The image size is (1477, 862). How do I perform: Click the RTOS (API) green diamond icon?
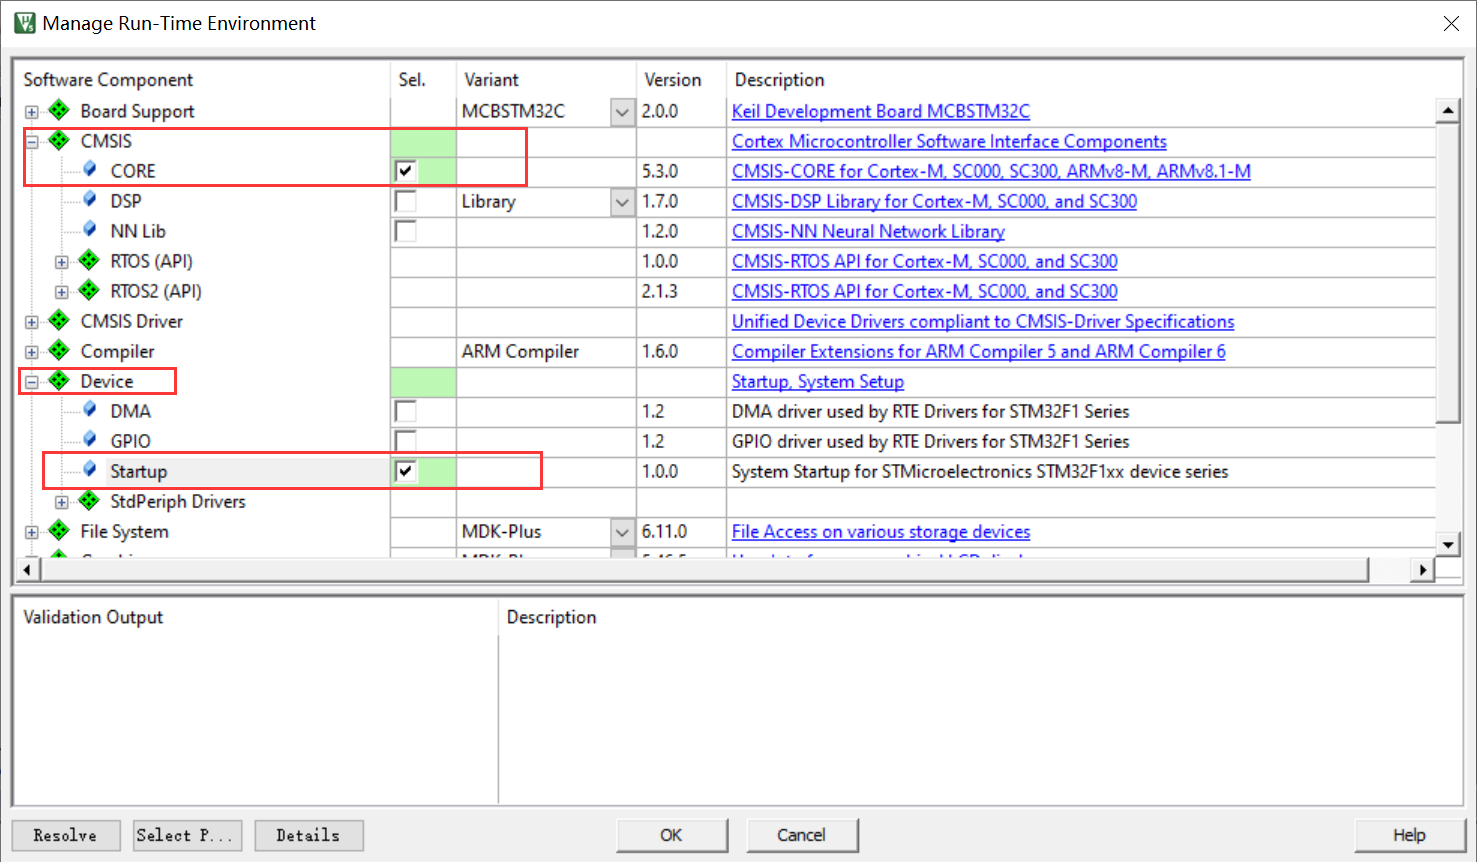click(x=89, y=260)
